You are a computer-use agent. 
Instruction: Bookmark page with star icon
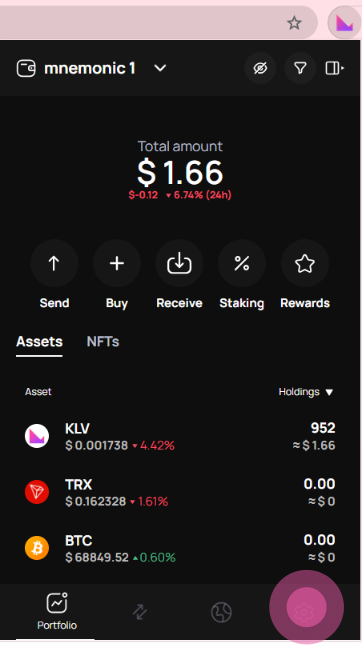294,23
